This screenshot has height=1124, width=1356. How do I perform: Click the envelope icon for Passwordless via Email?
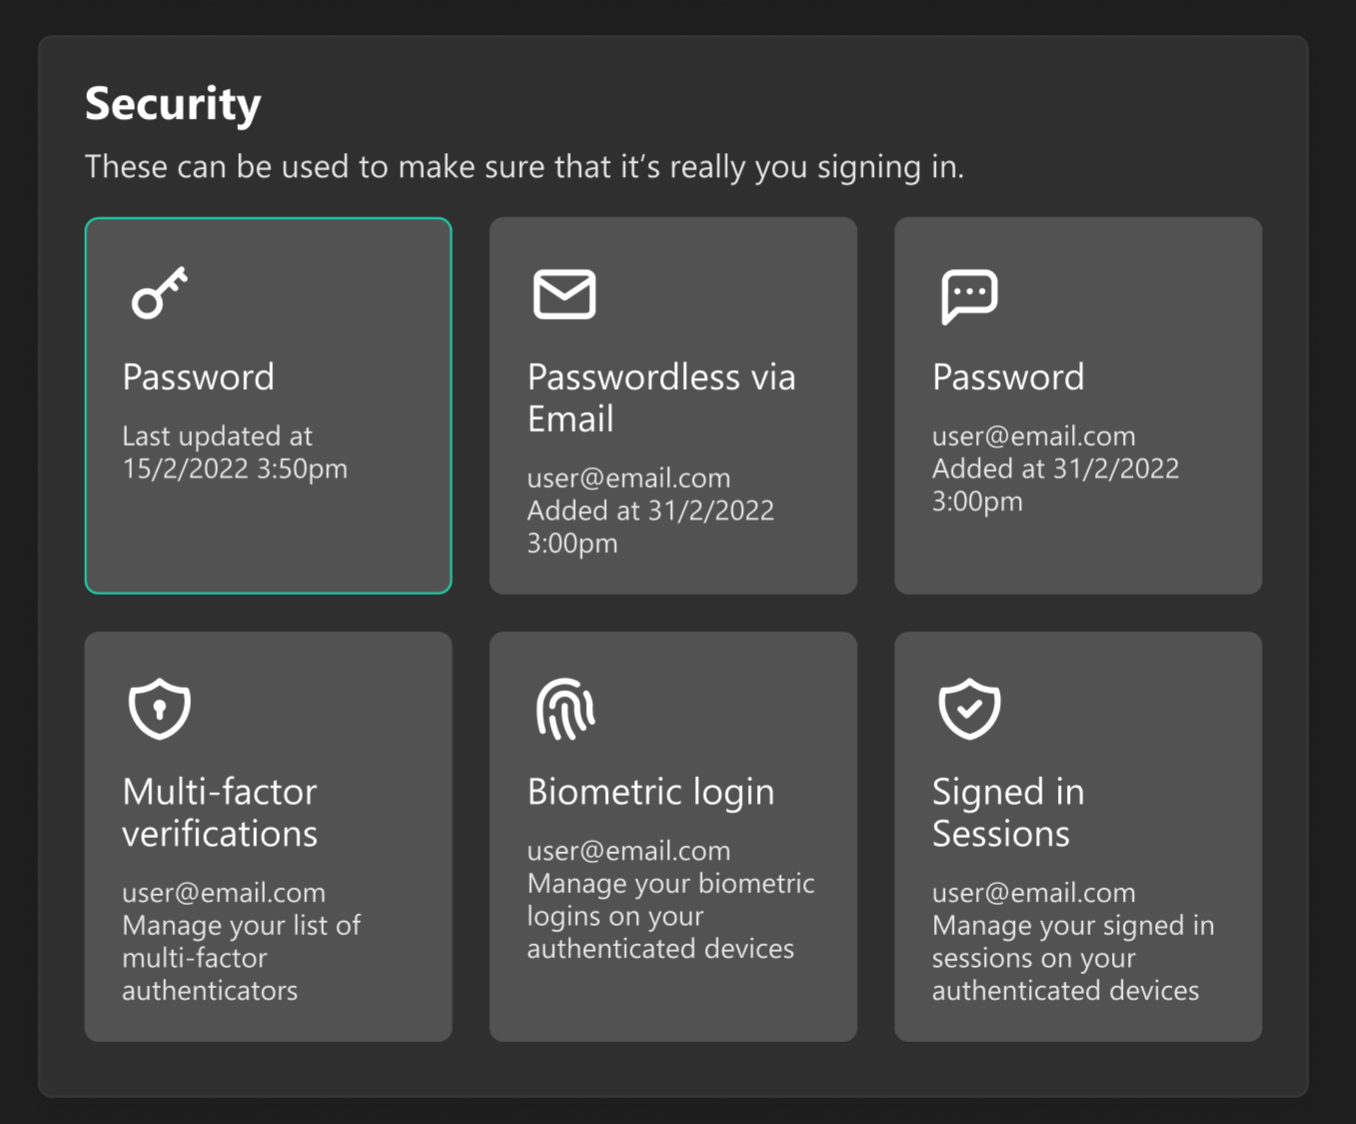[563, 293]
